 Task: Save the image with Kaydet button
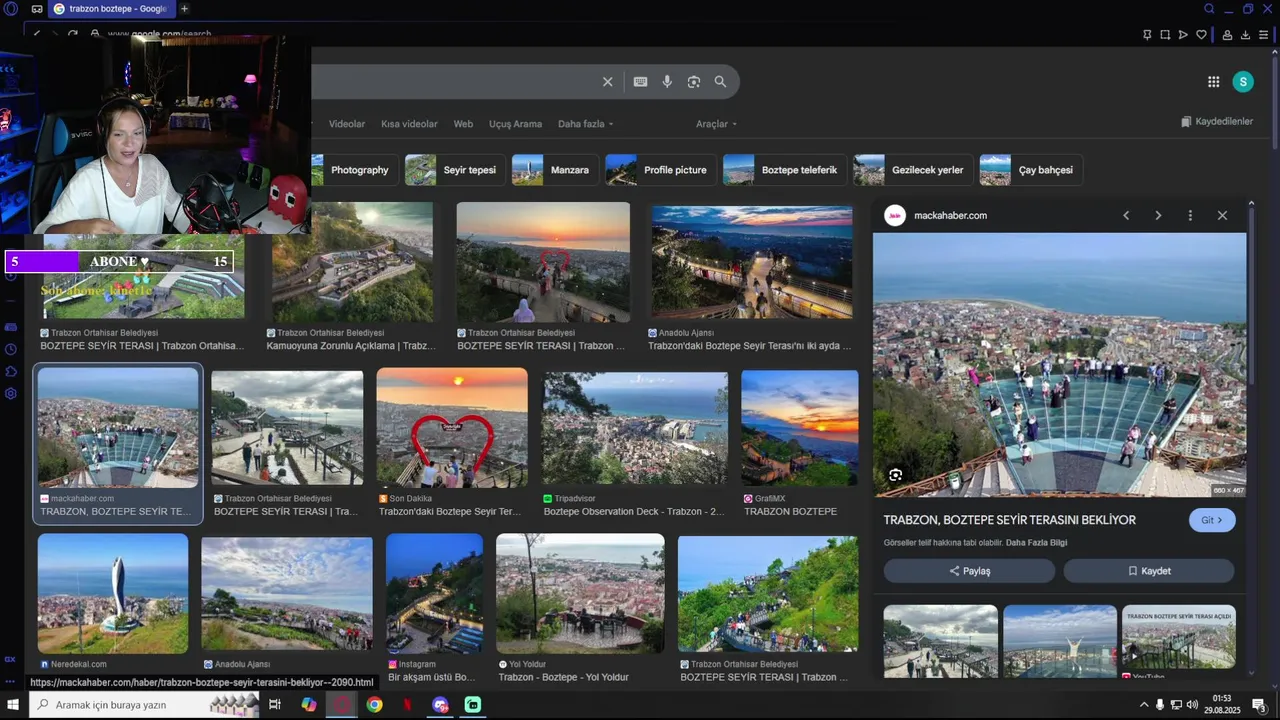click(1149, 571)
